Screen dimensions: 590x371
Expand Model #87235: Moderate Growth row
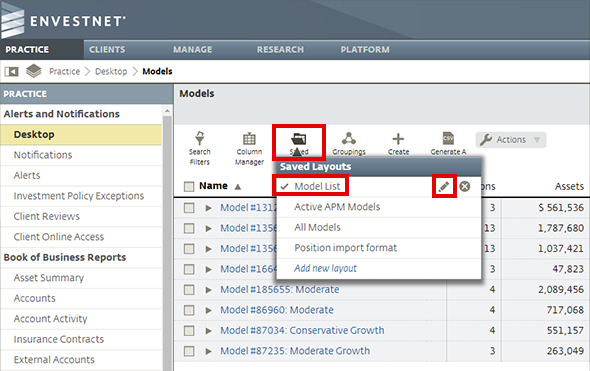tap(208, 351)
